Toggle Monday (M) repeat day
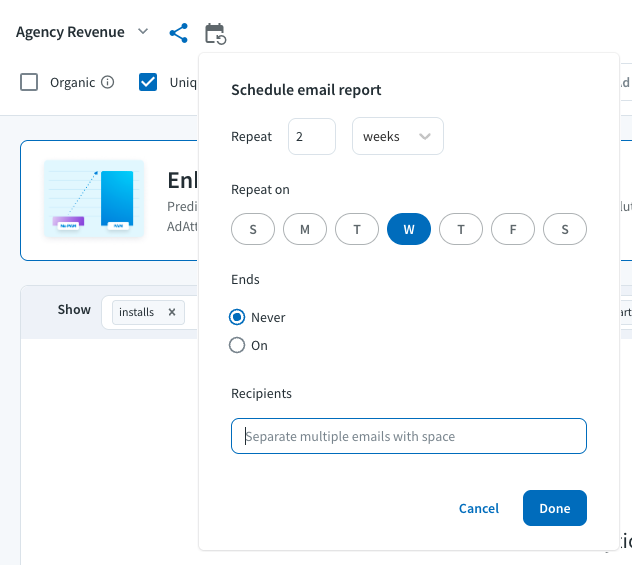The image size is (632, 565). [x=305, y=229]
